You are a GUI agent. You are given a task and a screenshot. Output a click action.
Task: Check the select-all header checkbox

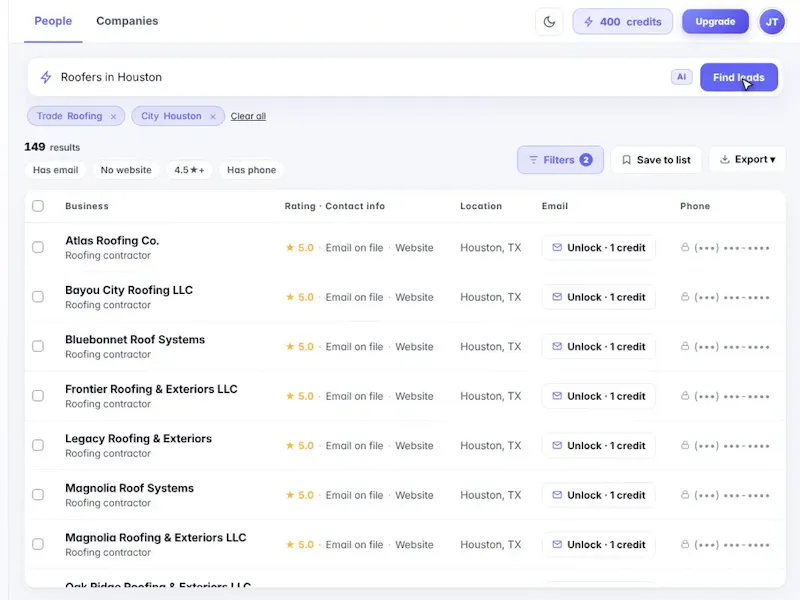(x=38, y=206)
